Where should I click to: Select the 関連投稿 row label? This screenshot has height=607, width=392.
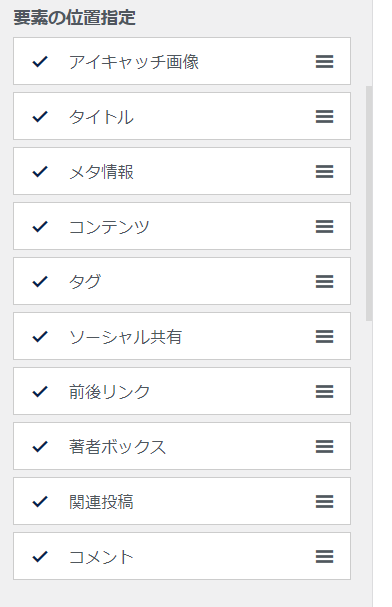point(101,502)
